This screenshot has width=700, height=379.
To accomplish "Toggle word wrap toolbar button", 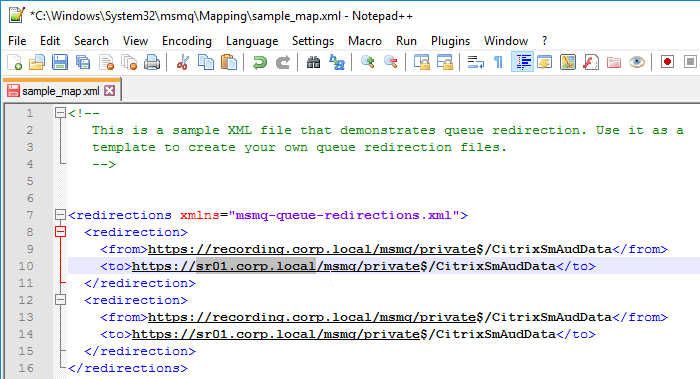I will tap(475, 62).
